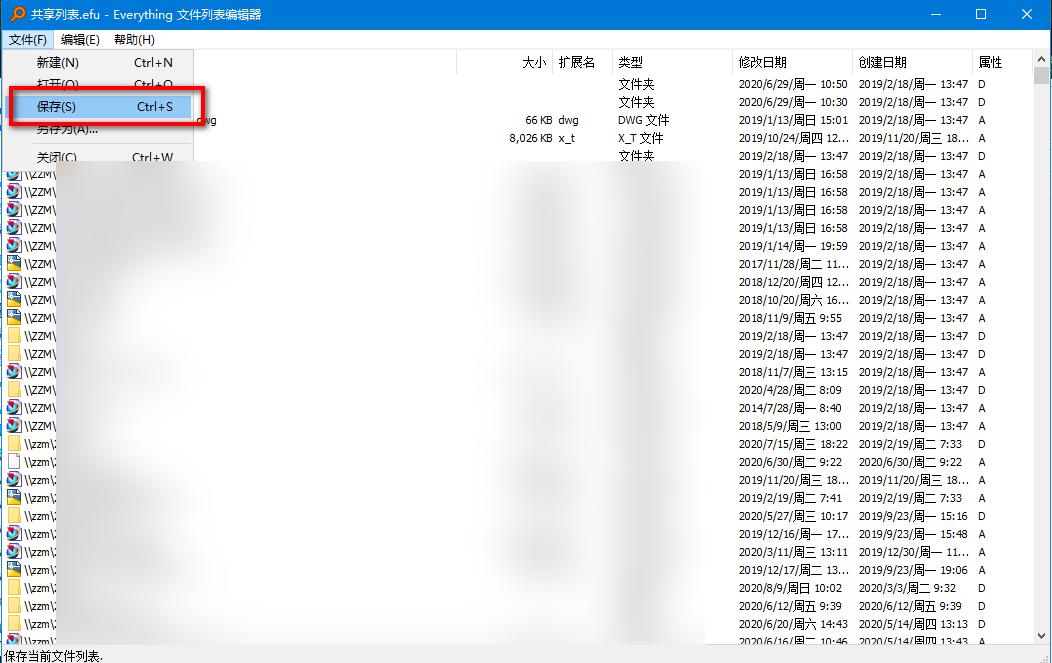Click the X_T file type icon in the list
The height and width of the screenshot is (663, 1052).
(x=14, y=139)
